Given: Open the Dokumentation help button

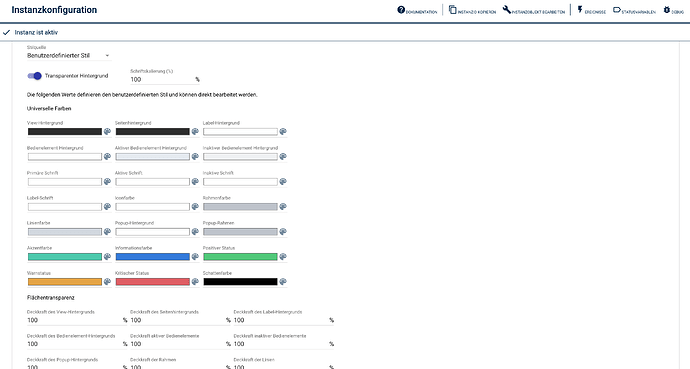Looking at the screenshot, I should [x=417, y=10].
